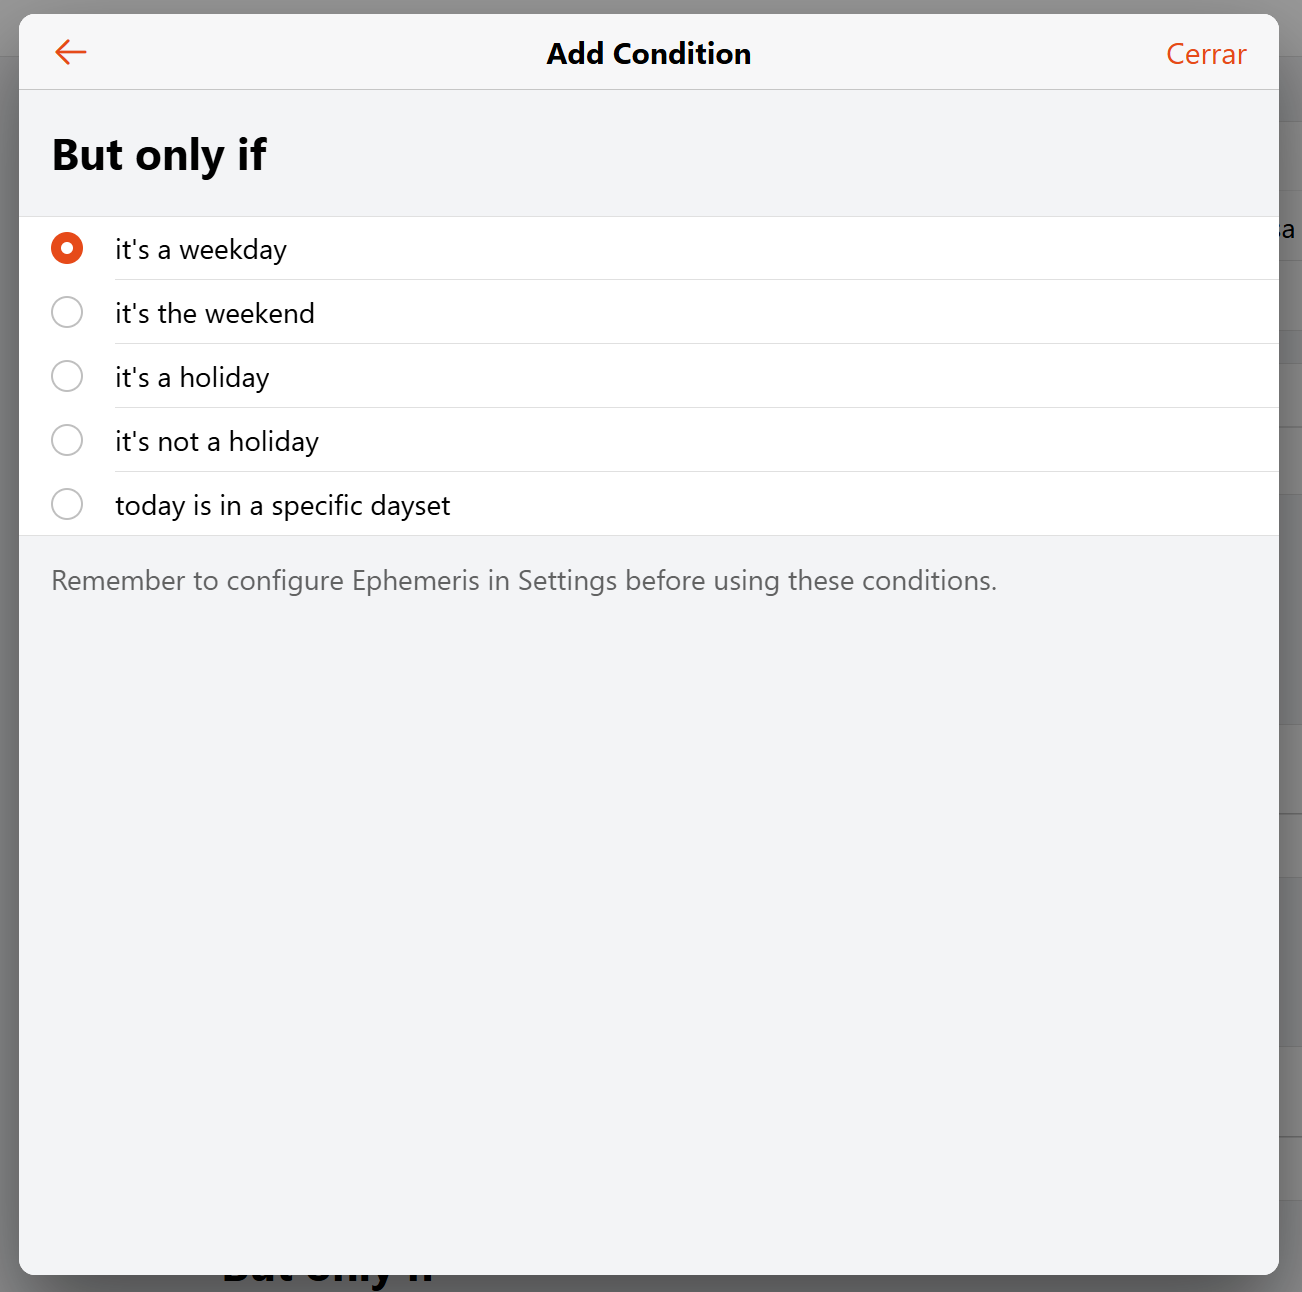Click the Ephemeris configuration reminder text

(x=523, y=581)
